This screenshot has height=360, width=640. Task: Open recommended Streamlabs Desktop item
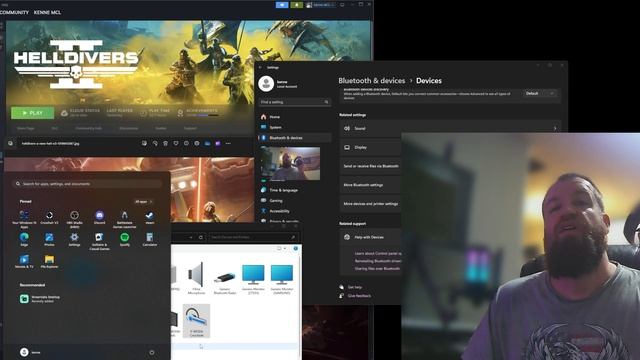pos(40,298)
